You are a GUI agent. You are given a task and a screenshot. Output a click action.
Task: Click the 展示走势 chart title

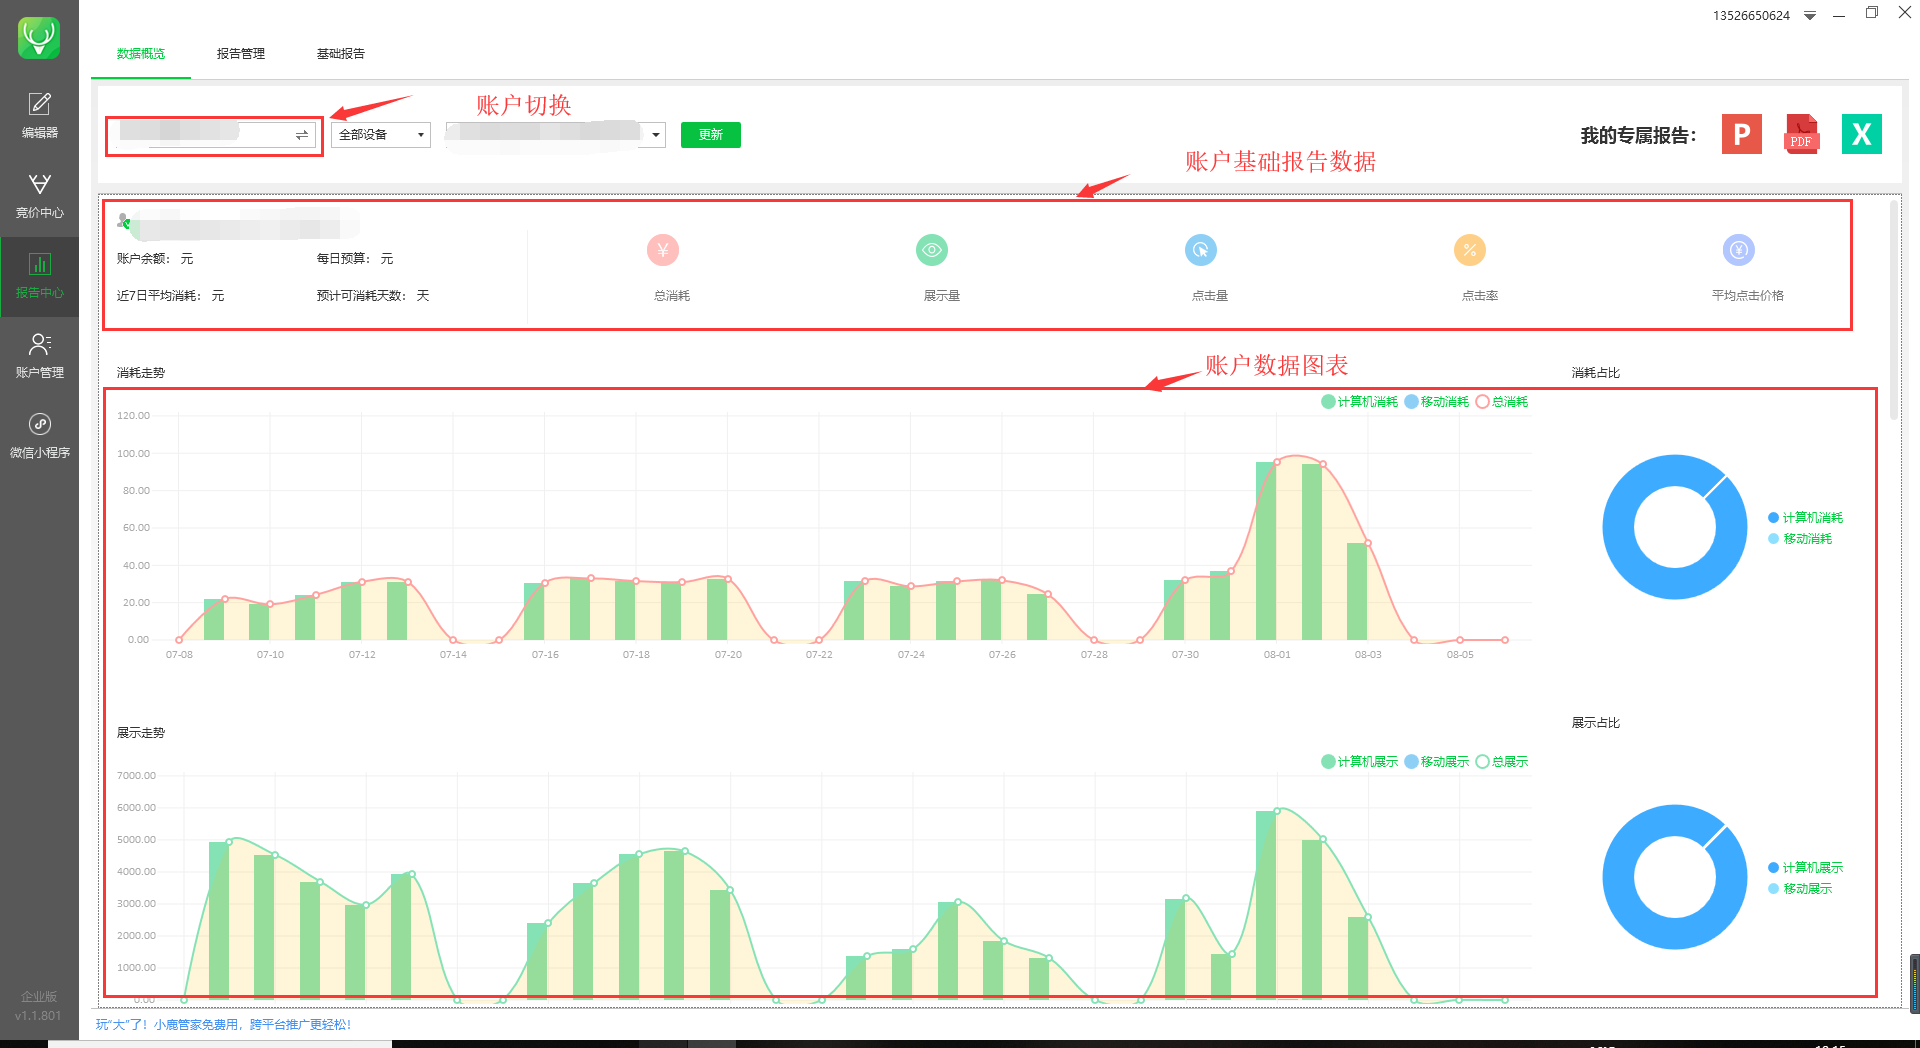pyautogui.click(x=141, y=733)
